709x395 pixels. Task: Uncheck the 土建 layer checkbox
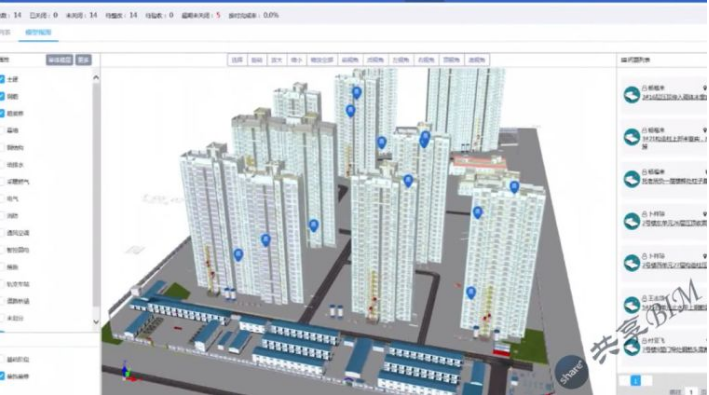(2, 79)
